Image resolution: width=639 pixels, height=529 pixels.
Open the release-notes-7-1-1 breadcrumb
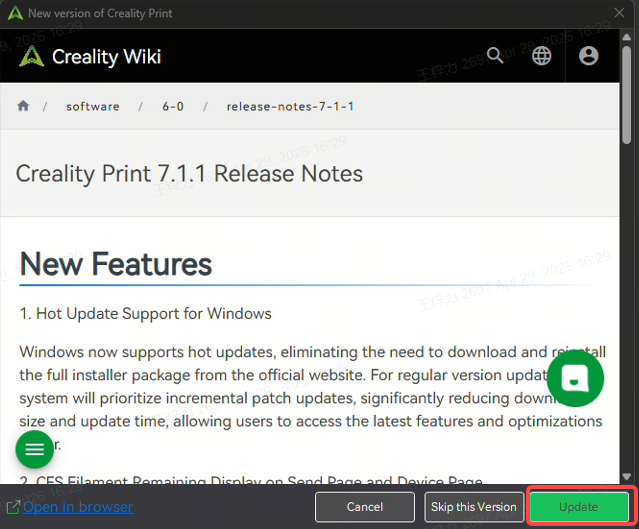[290, 106]
